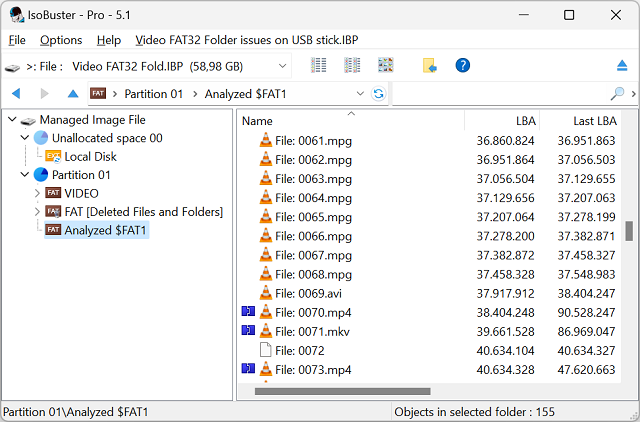Click the Partition 01 pie chart icon
The image size is (640, 422).
coord(41,175)
